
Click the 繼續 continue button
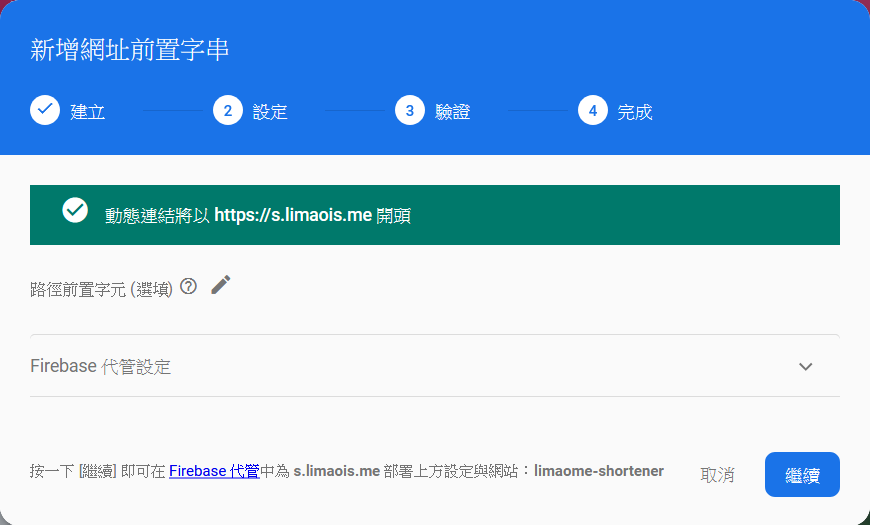[802, 474]
